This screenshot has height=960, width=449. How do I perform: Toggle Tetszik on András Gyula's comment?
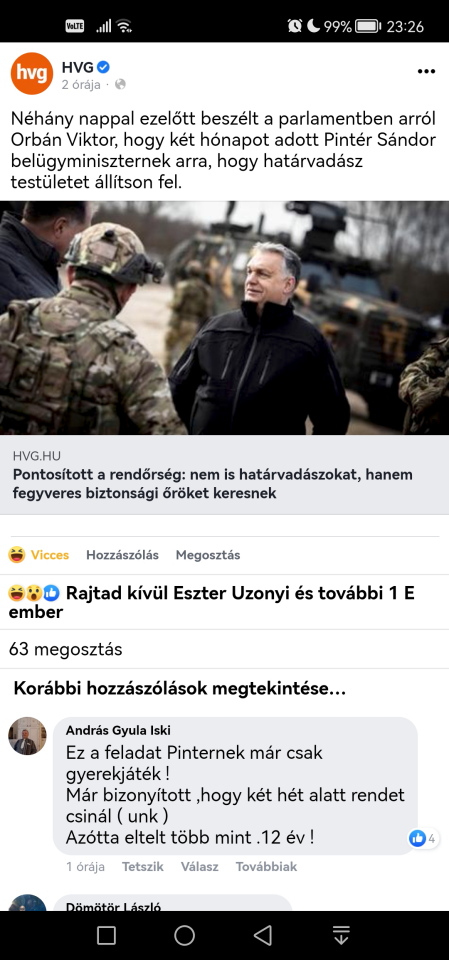(x=143, y=866)
